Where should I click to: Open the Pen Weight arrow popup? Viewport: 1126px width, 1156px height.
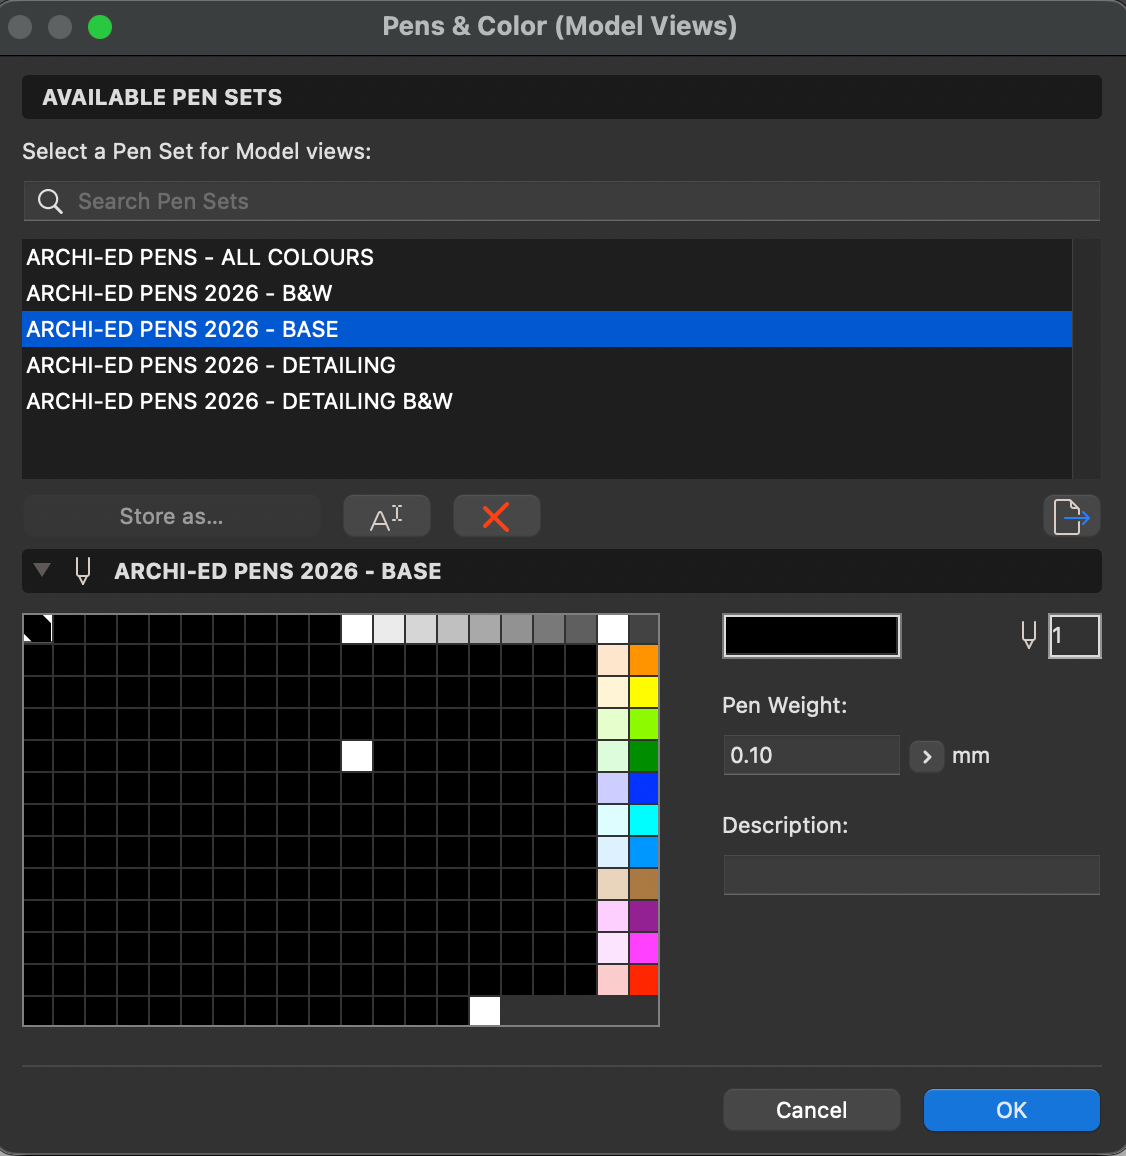(926, 756)
